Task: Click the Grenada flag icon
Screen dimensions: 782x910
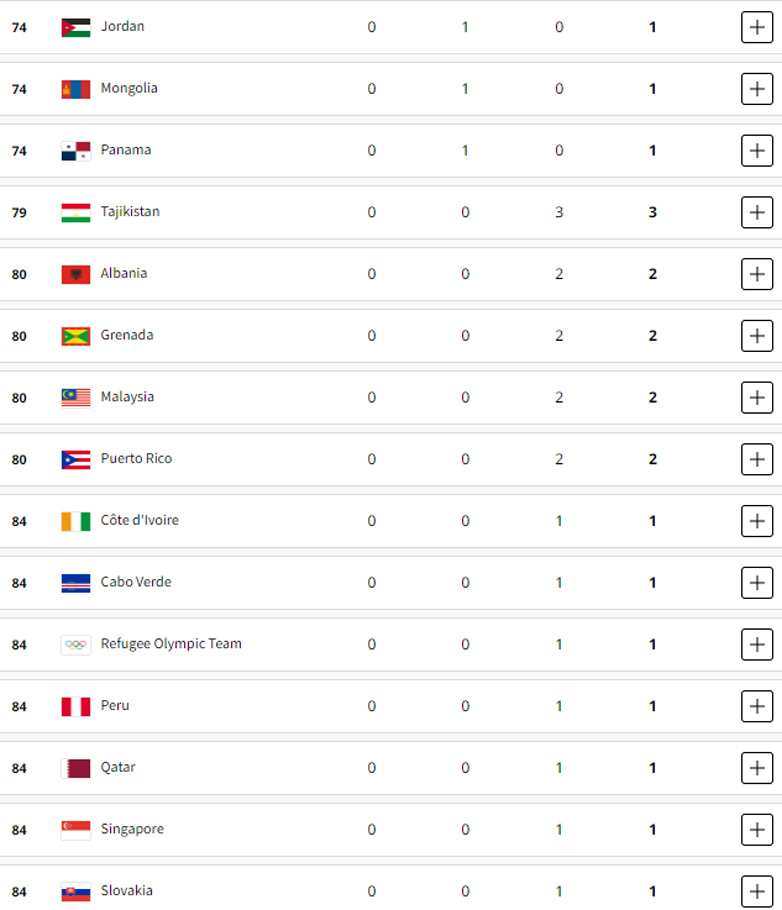Action: 75,336
